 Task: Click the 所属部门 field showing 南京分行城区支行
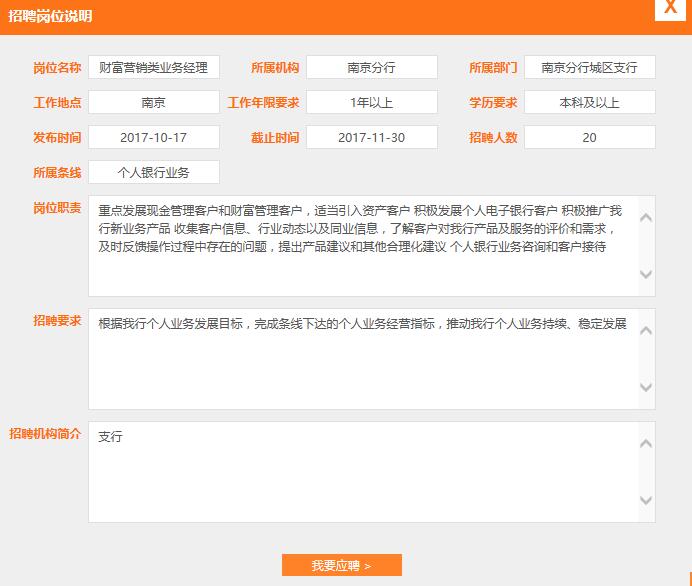click(x=589, y=67)
